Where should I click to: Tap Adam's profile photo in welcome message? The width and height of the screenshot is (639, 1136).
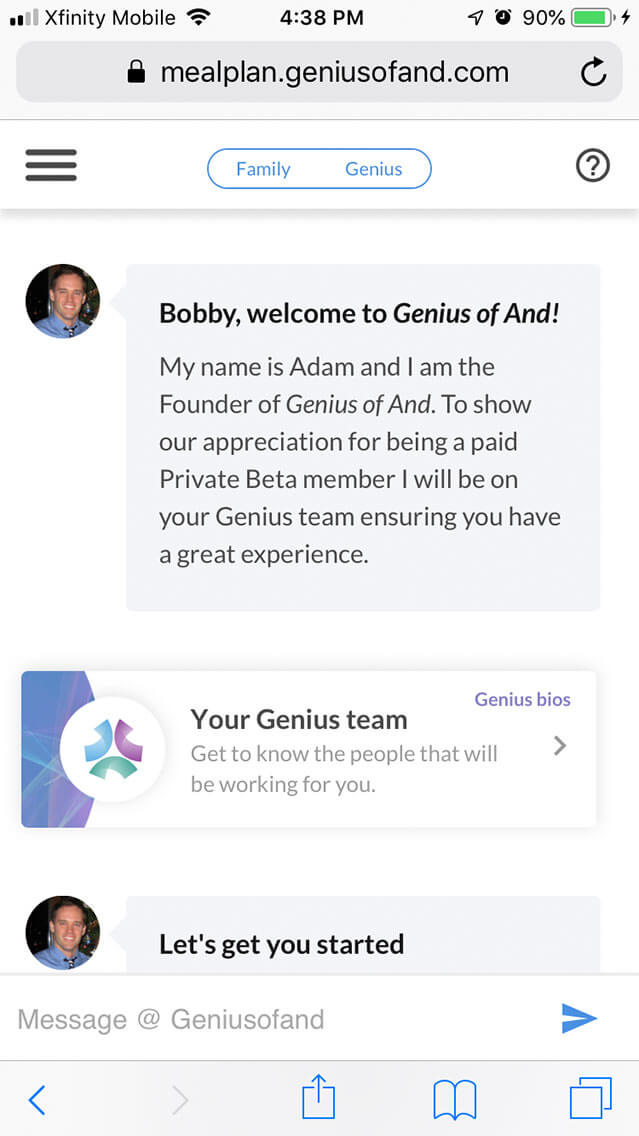(x=63, y=301)
